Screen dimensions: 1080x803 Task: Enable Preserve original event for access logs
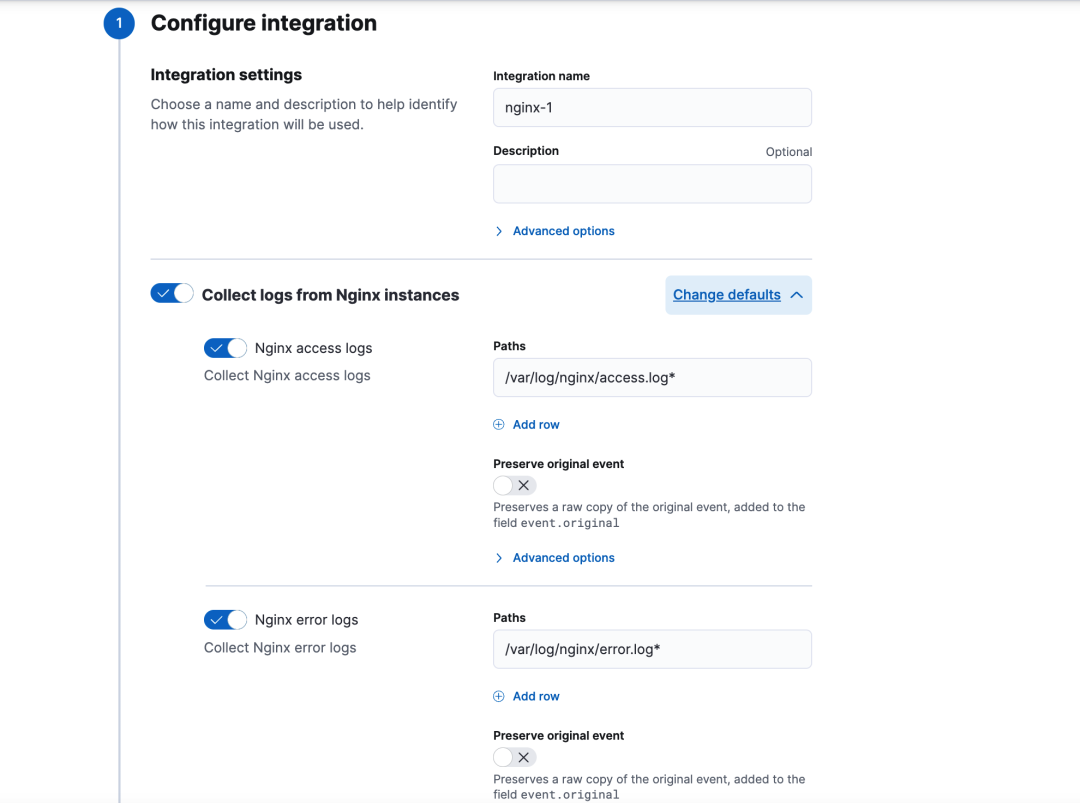[x=514, y=486]
